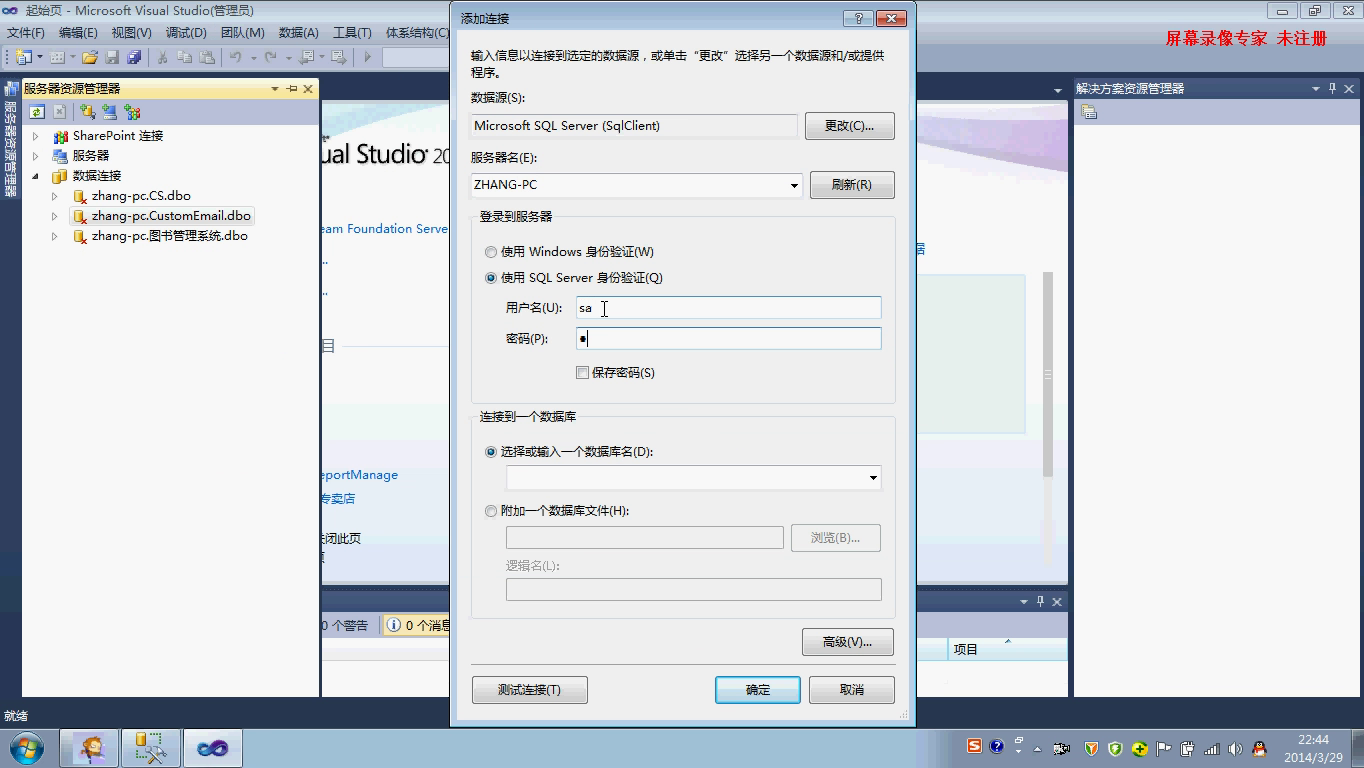Click the Sogou input method tray icon
1364x768 pixels.
pyautogui.click(x=974, y=746)
